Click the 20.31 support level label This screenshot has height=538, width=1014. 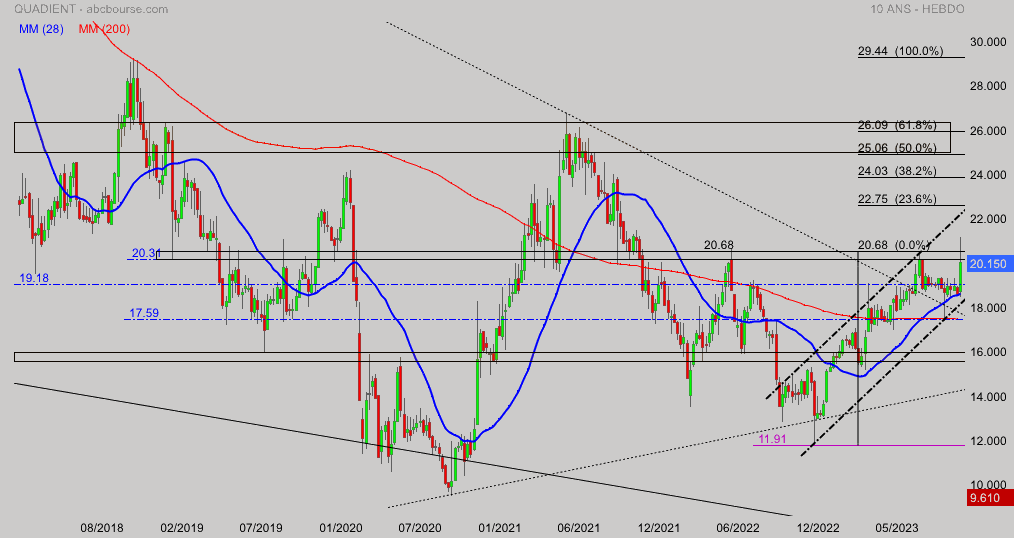click(146, 253)
